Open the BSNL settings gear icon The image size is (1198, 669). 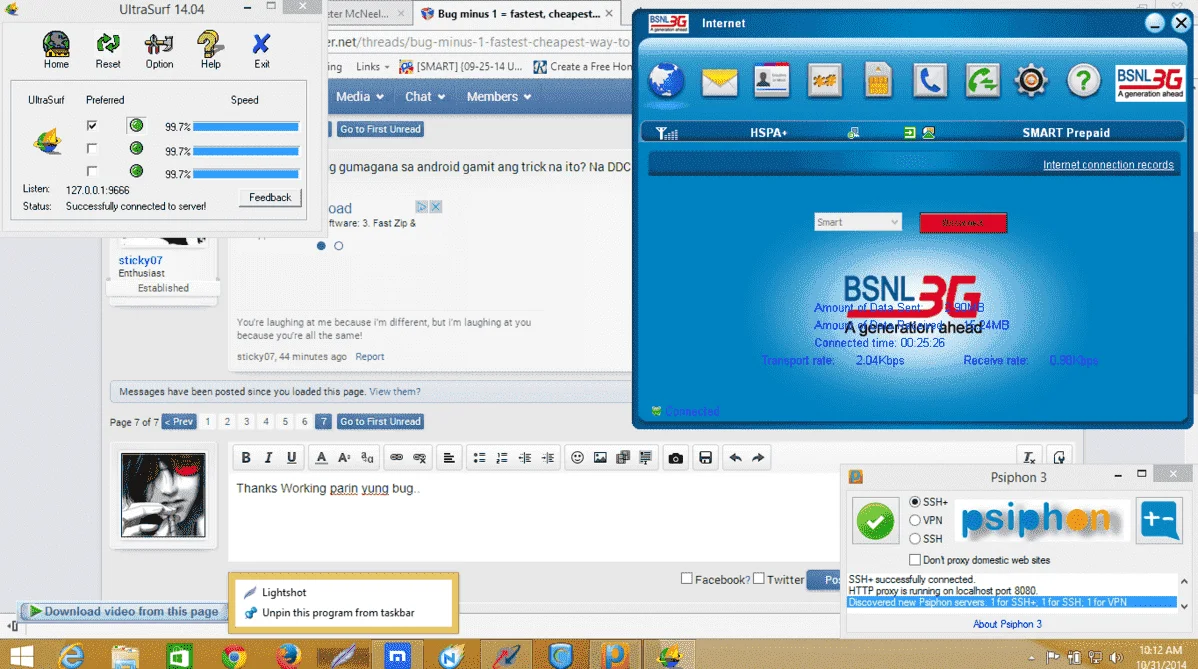coord(1031,80)
